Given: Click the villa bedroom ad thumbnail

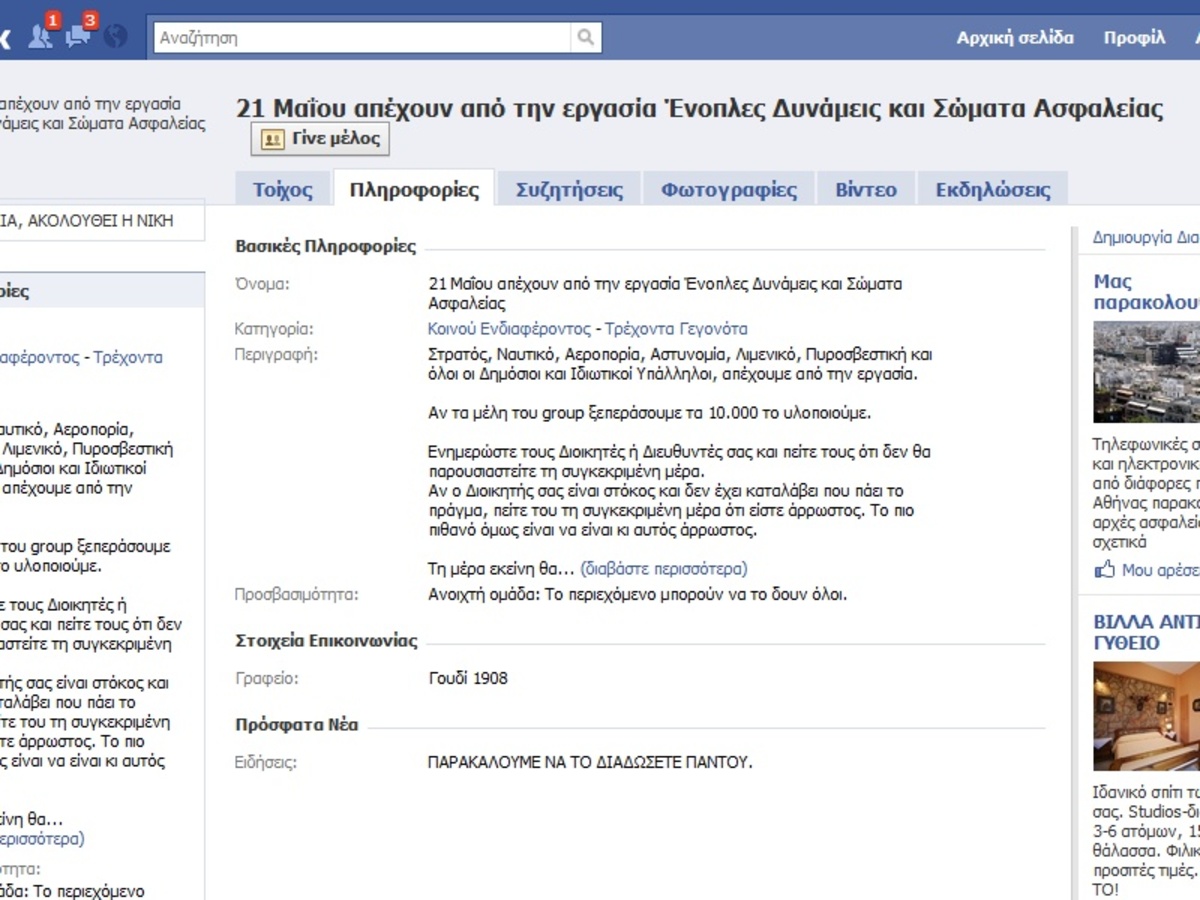Looking at the screenshot, I should pyautogui.click(x=1146, y=716).
